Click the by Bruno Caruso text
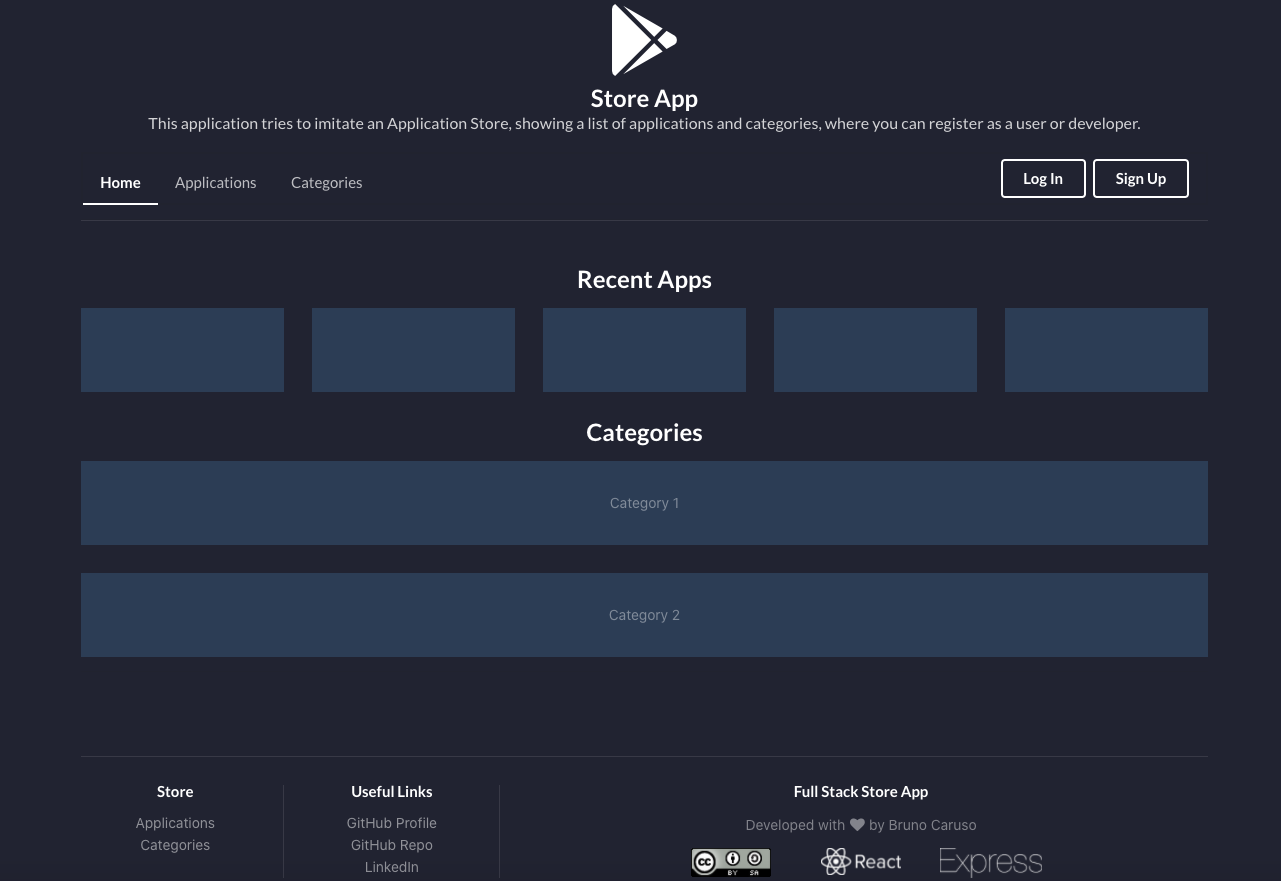Image resolution: width=1281 pixels, height=881 pixels. (x=922, y=825)
